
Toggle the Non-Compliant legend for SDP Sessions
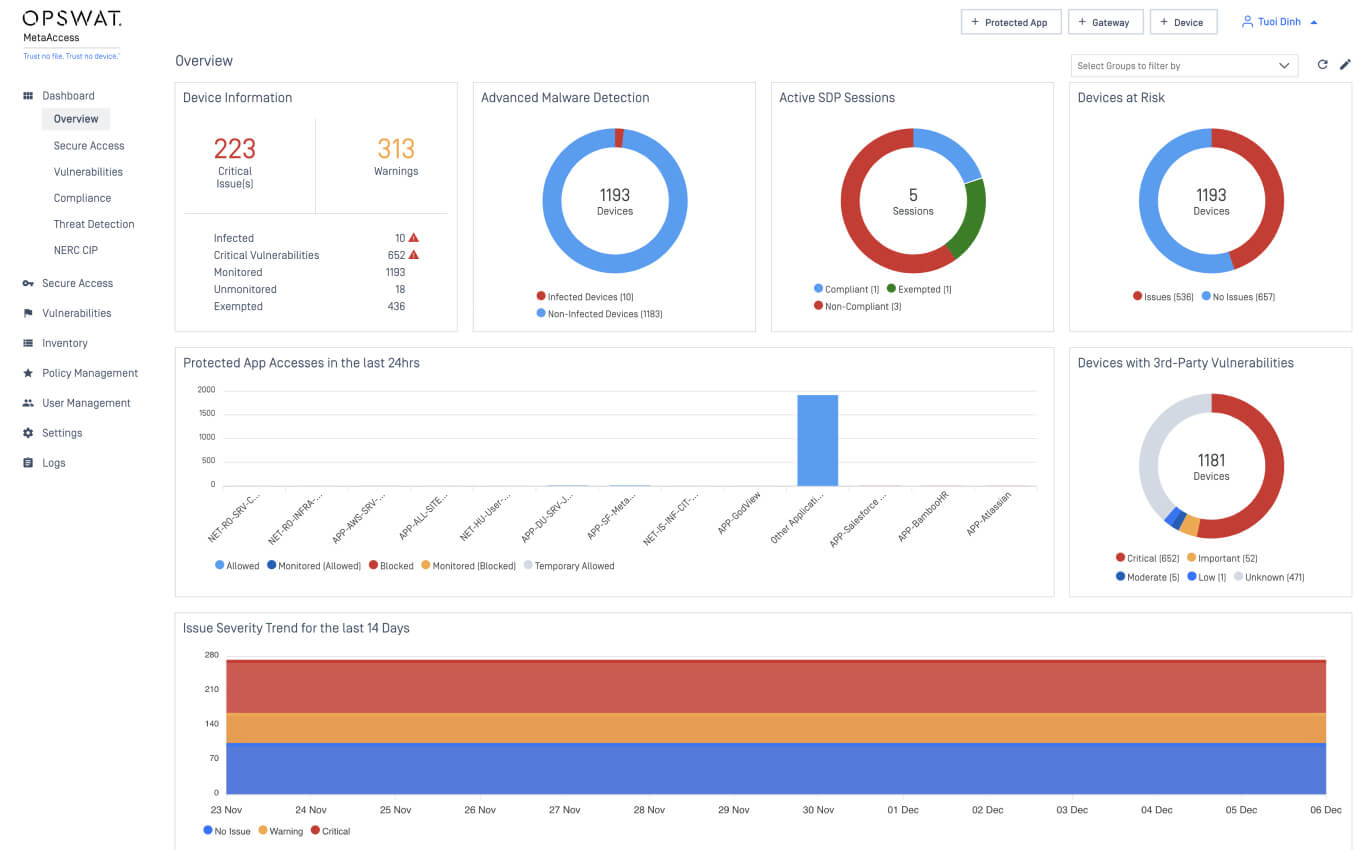857,306
